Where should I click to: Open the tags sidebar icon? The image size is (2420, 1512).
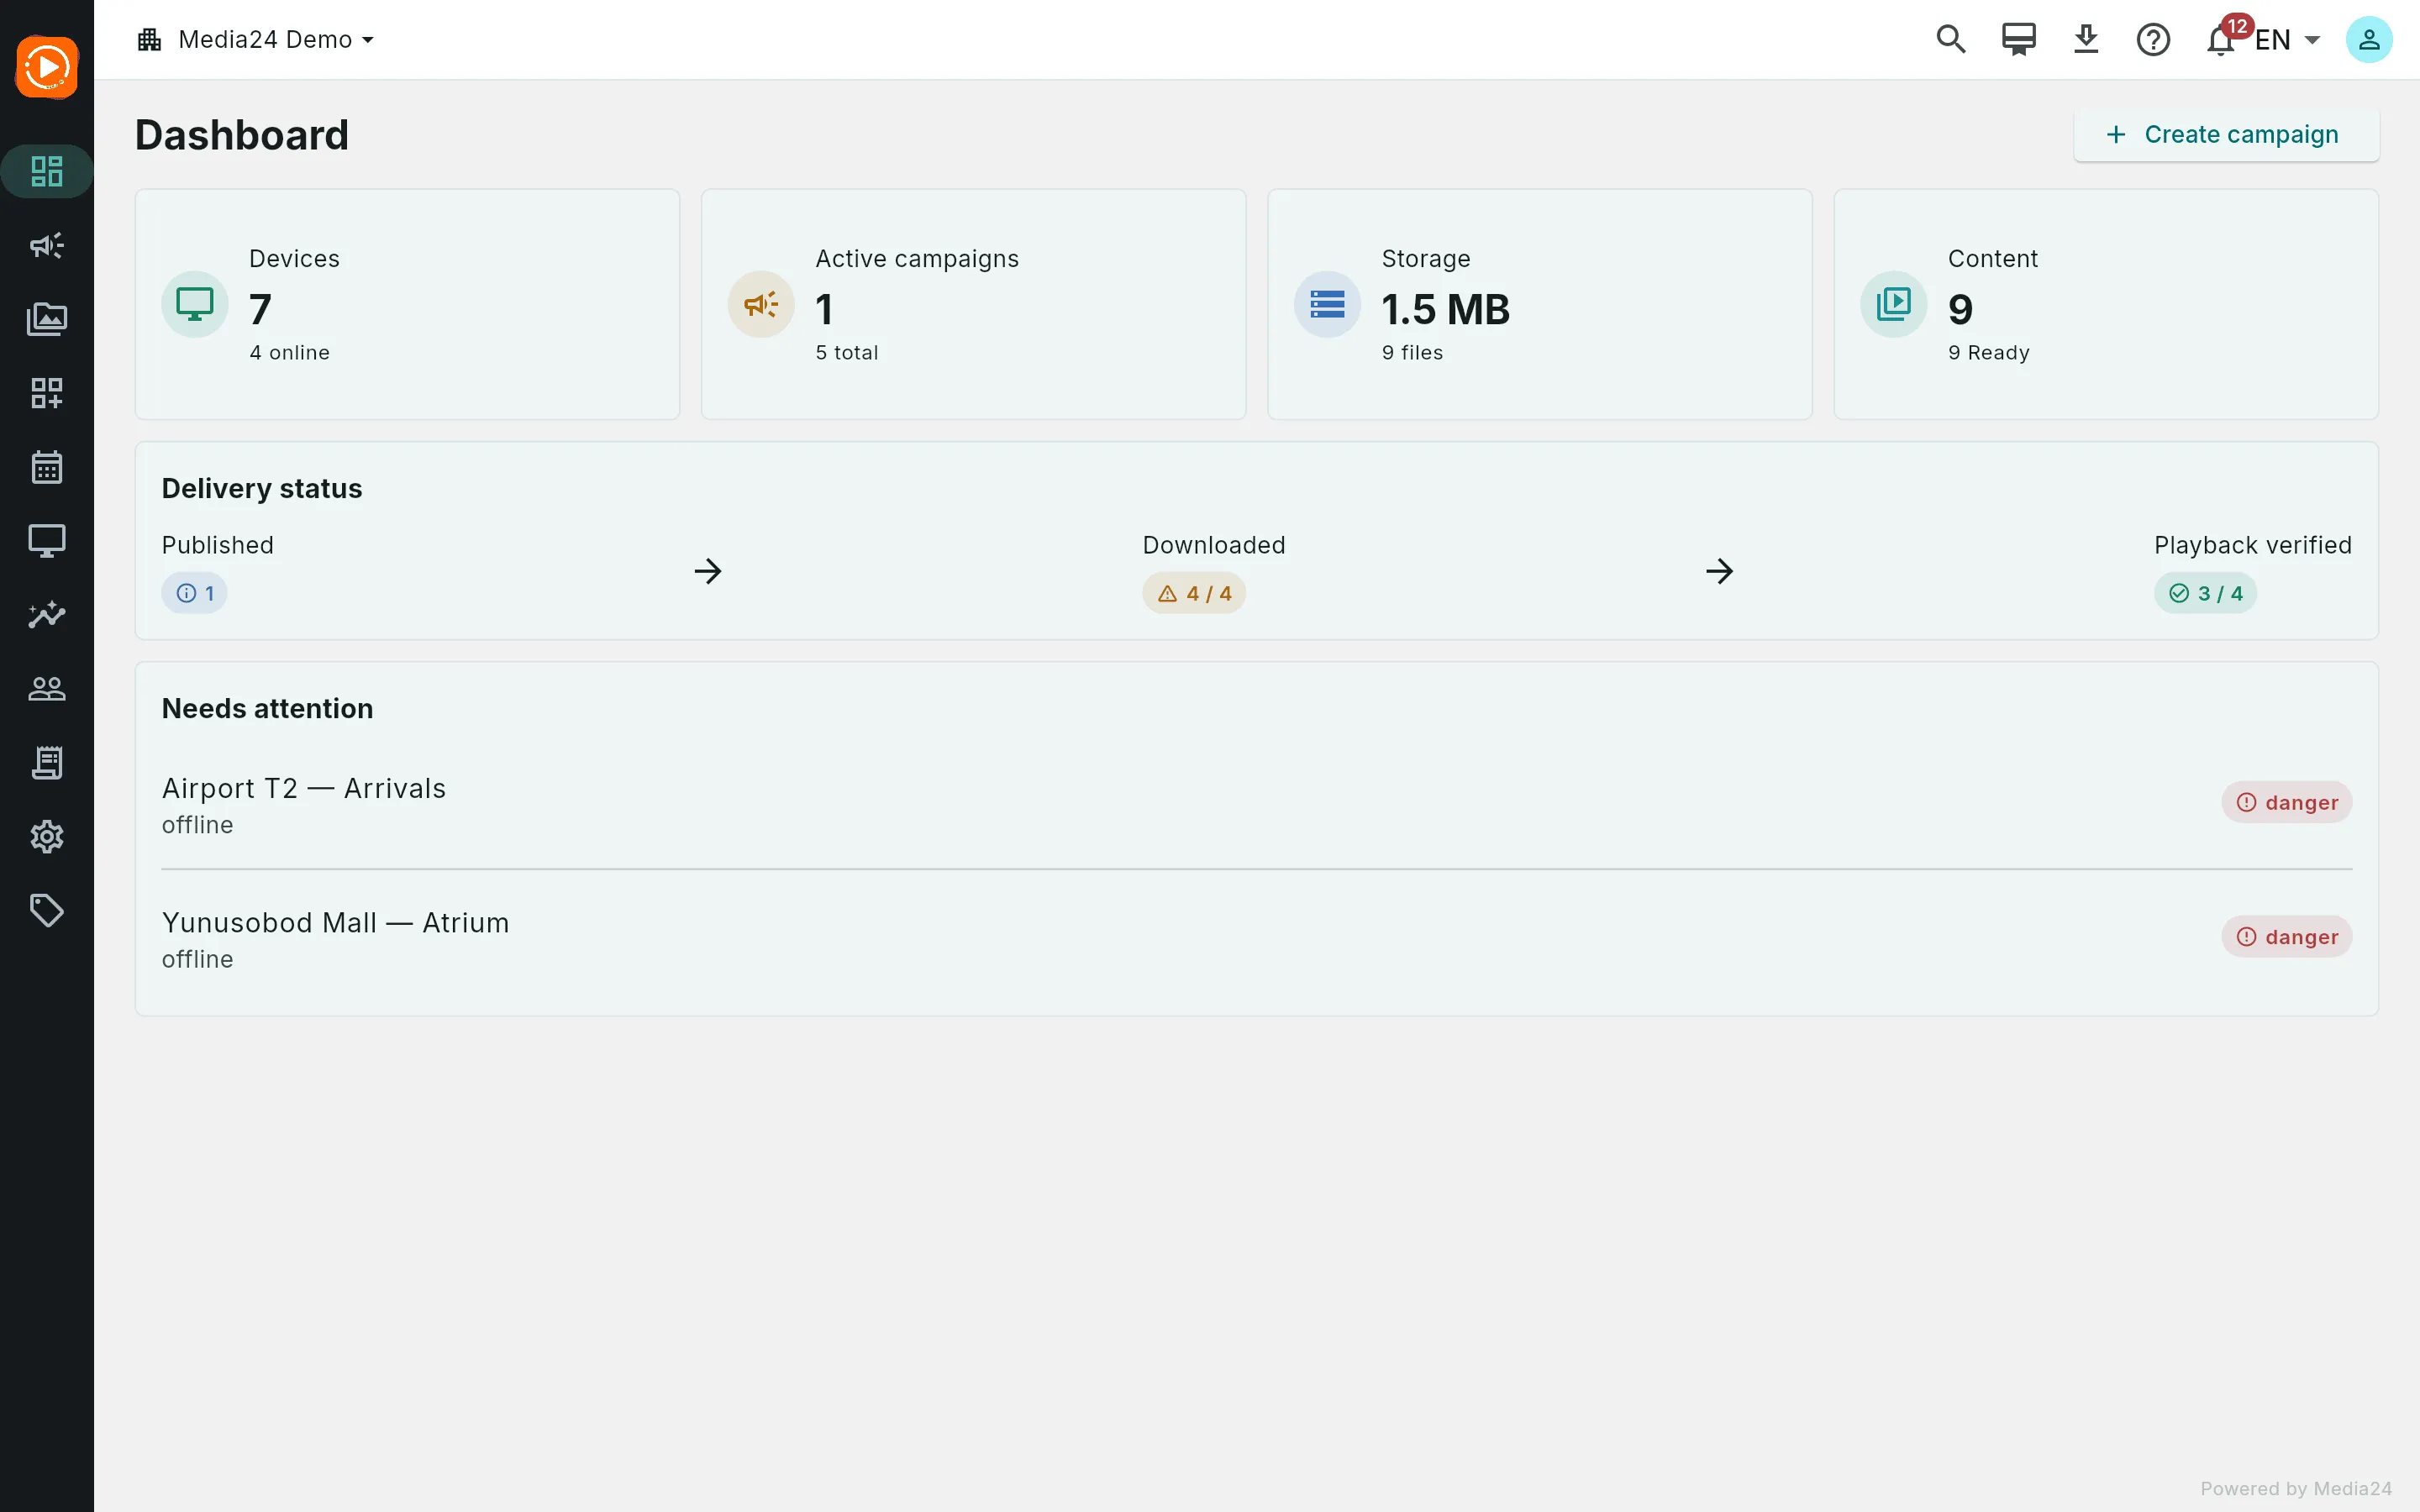[x=47, y=911]
